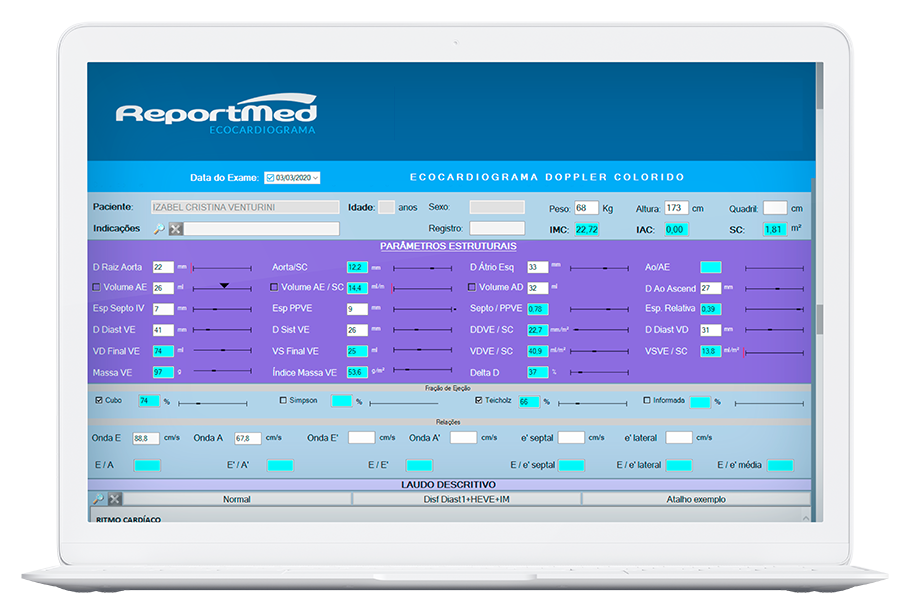Image resolution: width=900 pixels, height=603 pixels.
Task: Click the Quadril input field
Action: click(775, 208)
